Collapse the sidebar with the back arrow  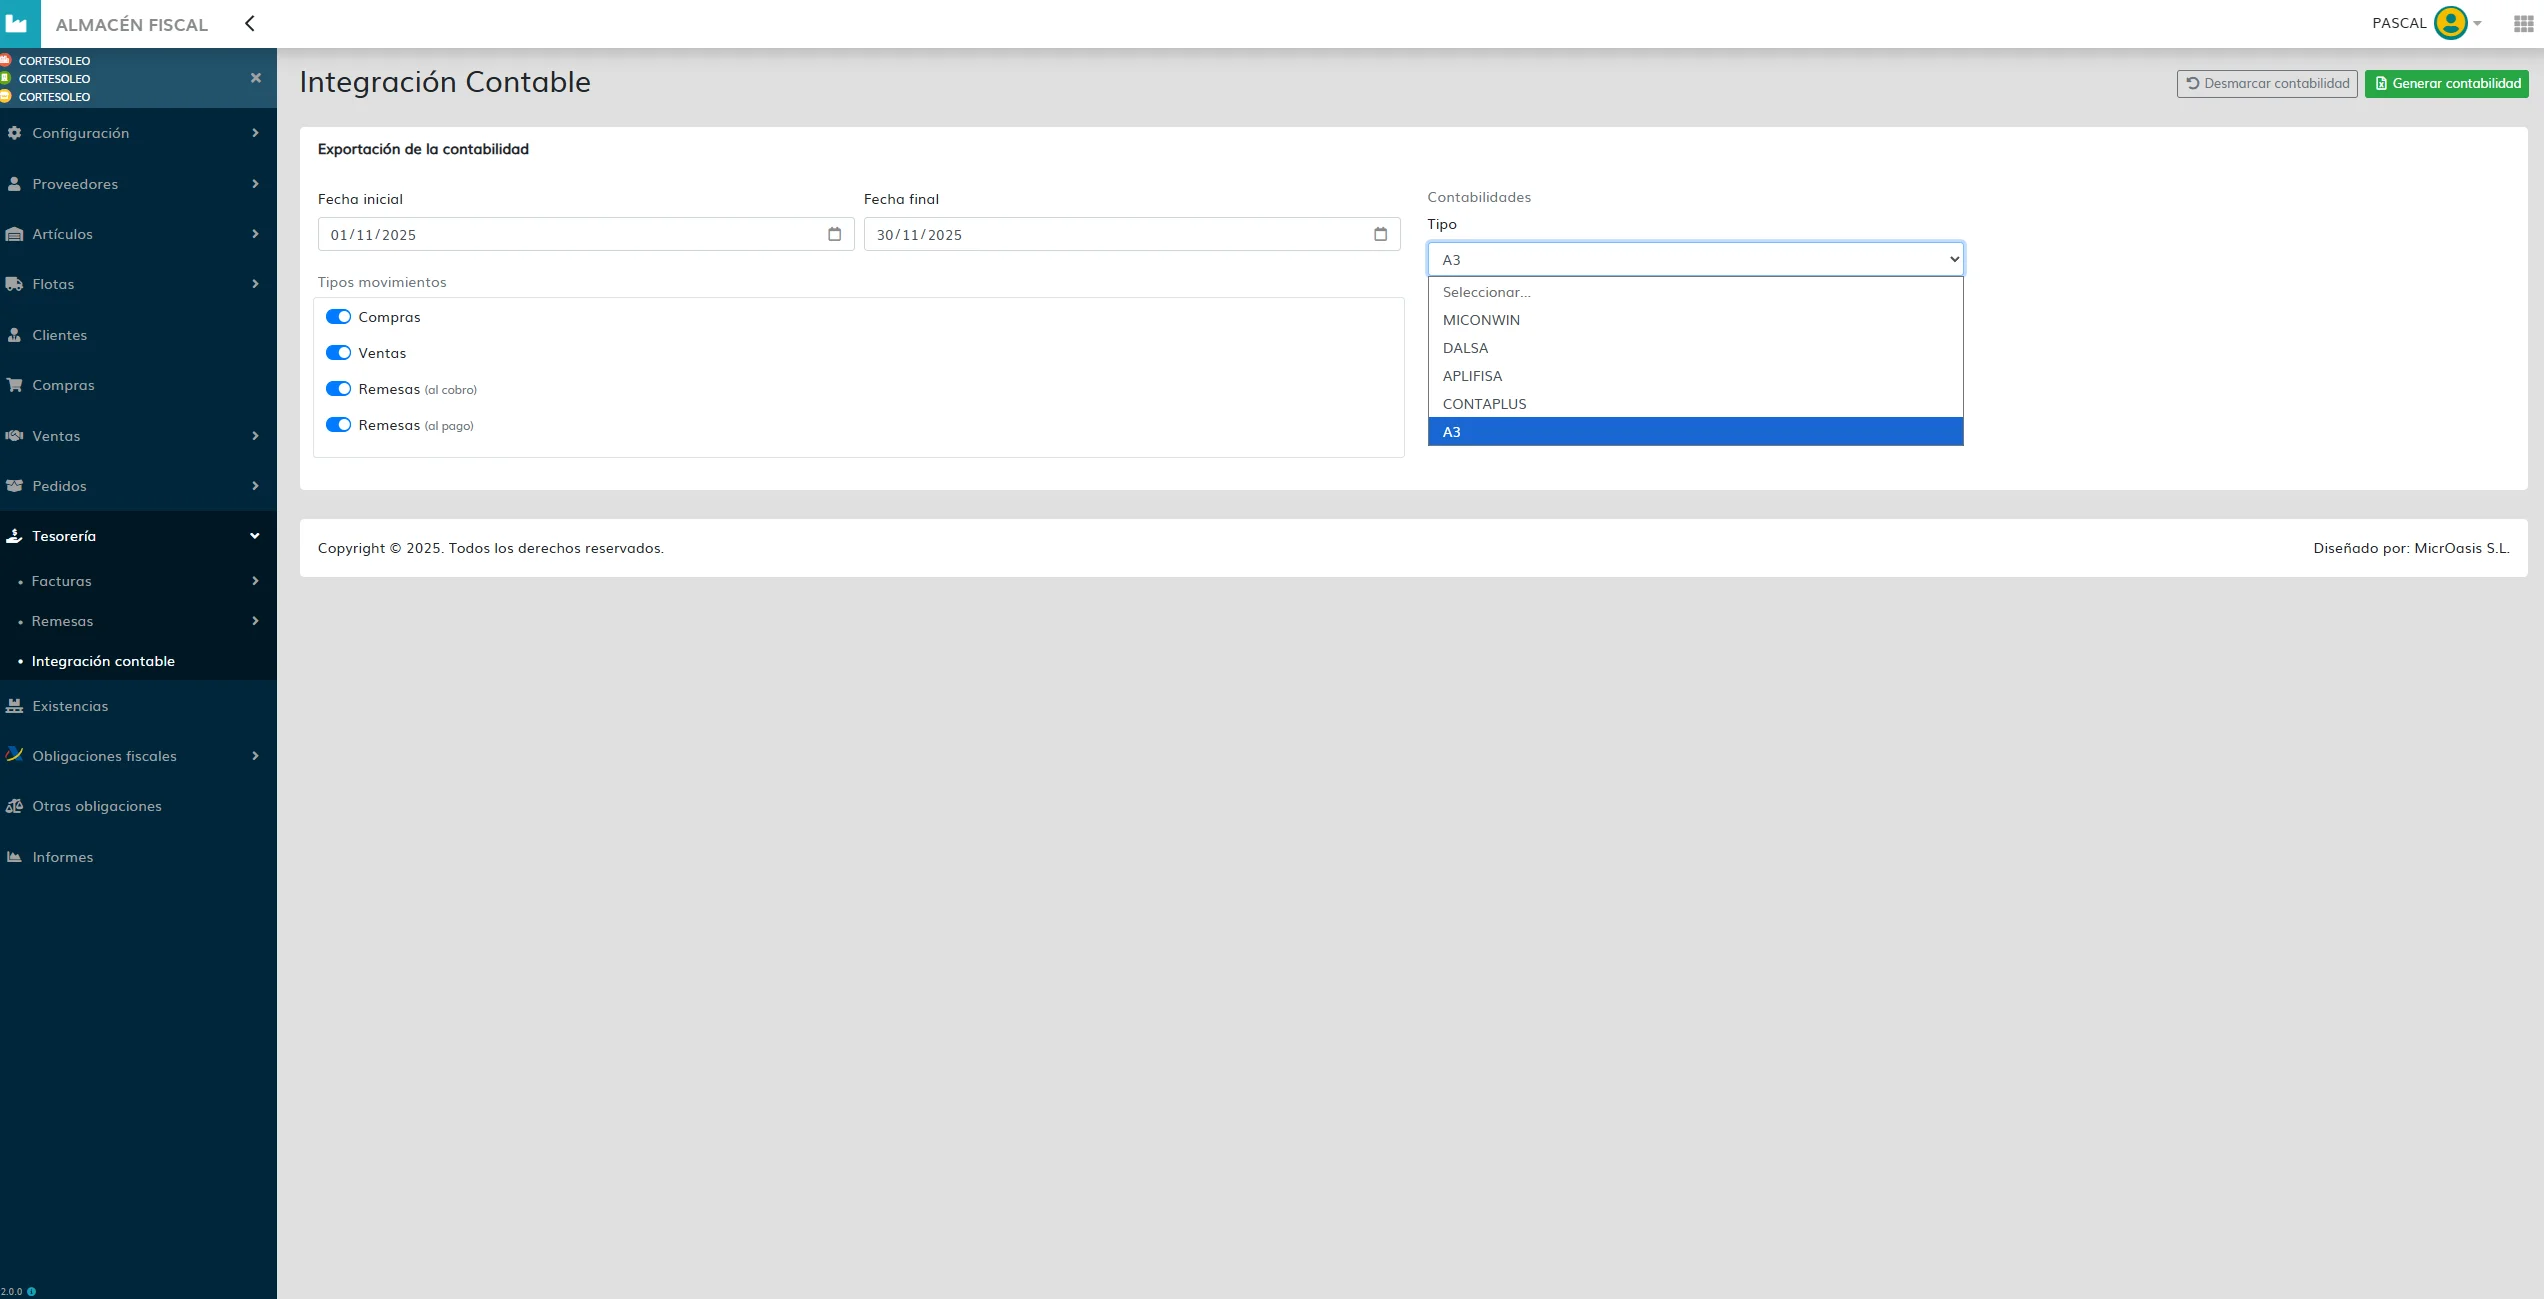point(250,23)
